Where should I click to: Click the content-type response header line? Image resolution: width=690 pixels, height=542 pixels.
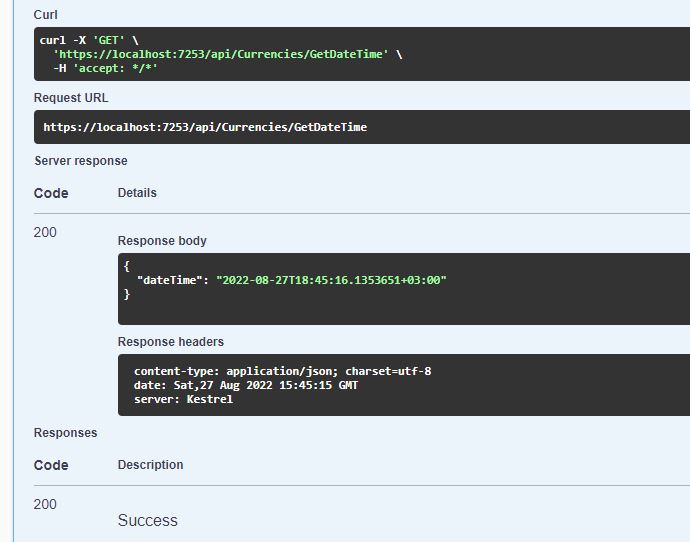click(x=282, y=371)
